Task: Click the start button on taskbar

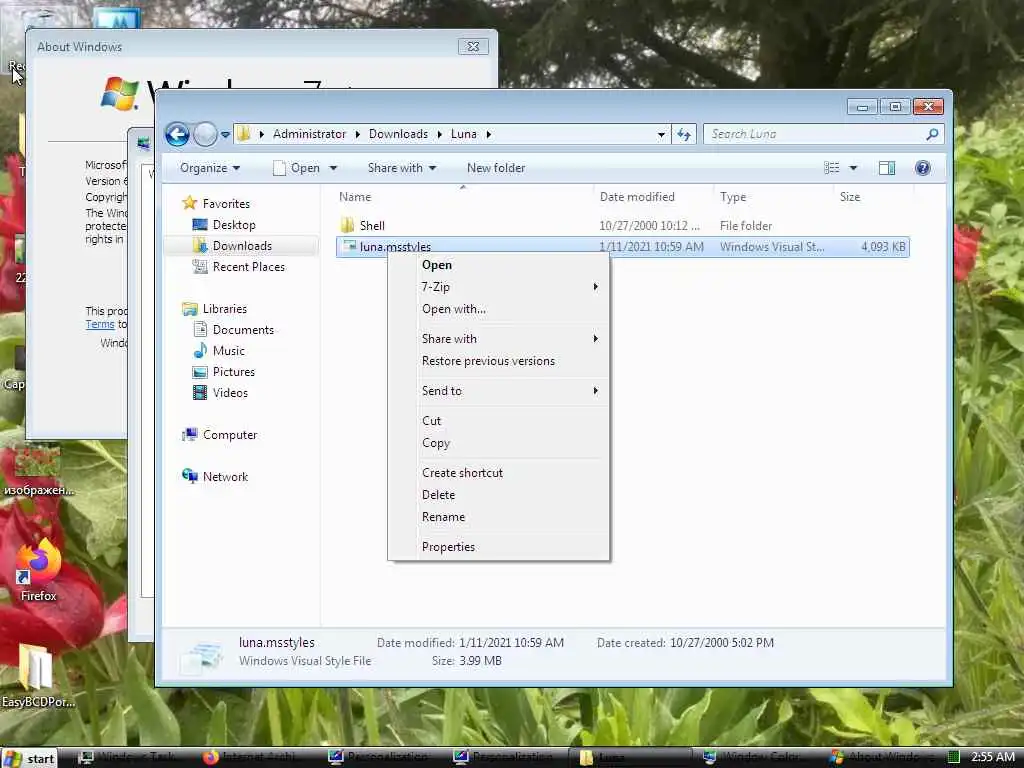Action: pos(29,758)
